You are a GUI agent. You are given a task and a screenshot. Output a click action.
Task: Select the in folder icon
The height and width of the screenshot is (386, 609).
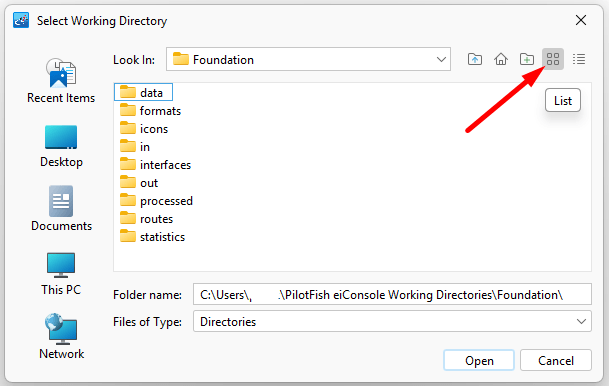(x=127, y=146)
